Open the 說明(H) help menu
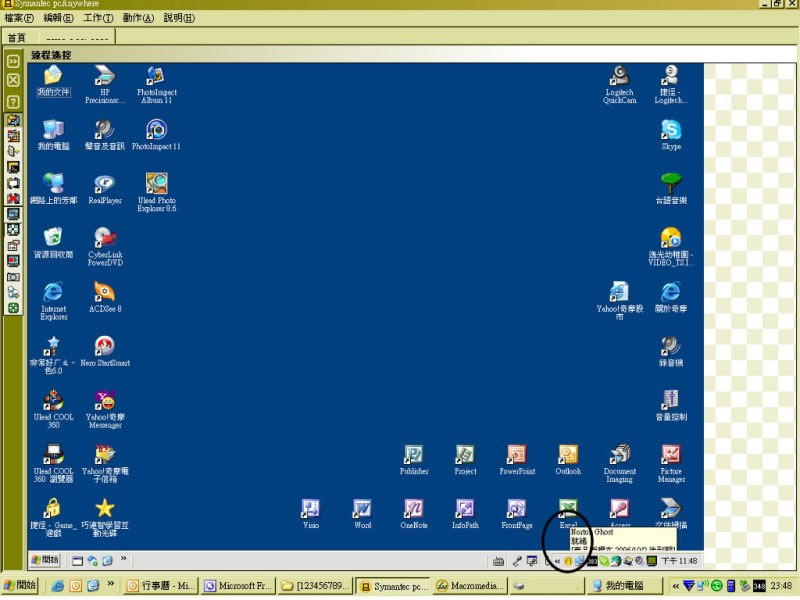 point(179,18)
